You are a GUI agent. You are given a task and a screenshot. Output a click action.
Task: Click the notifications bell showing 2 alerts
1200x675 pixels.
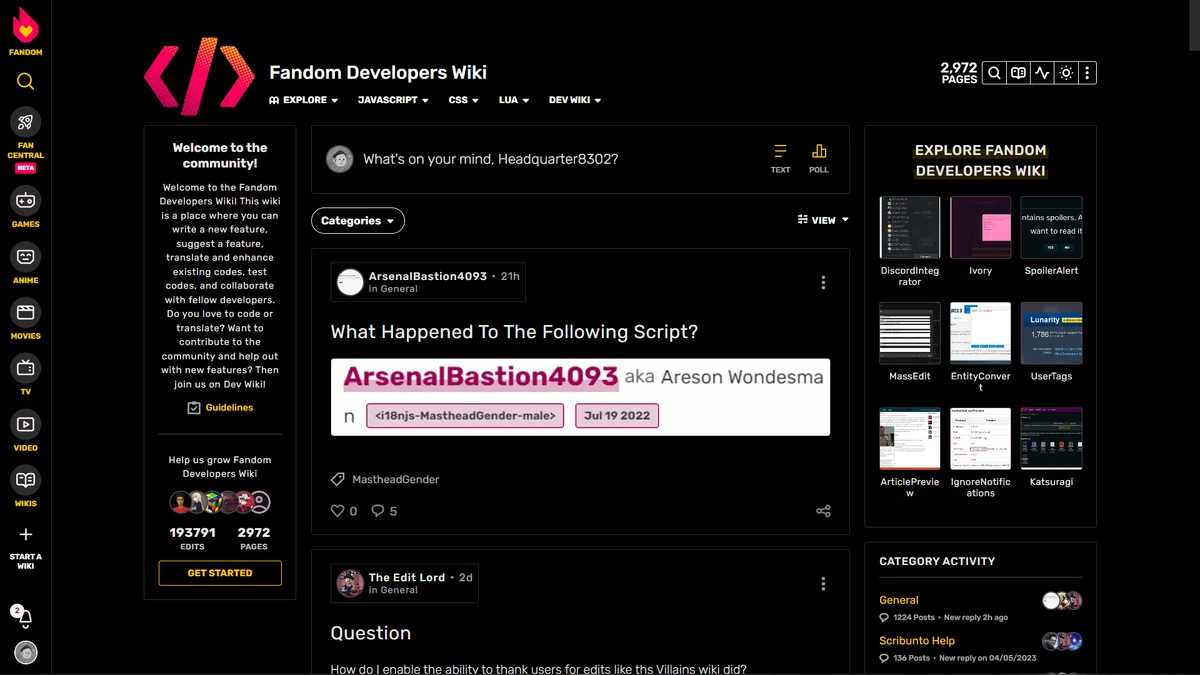tap(25, 618)
